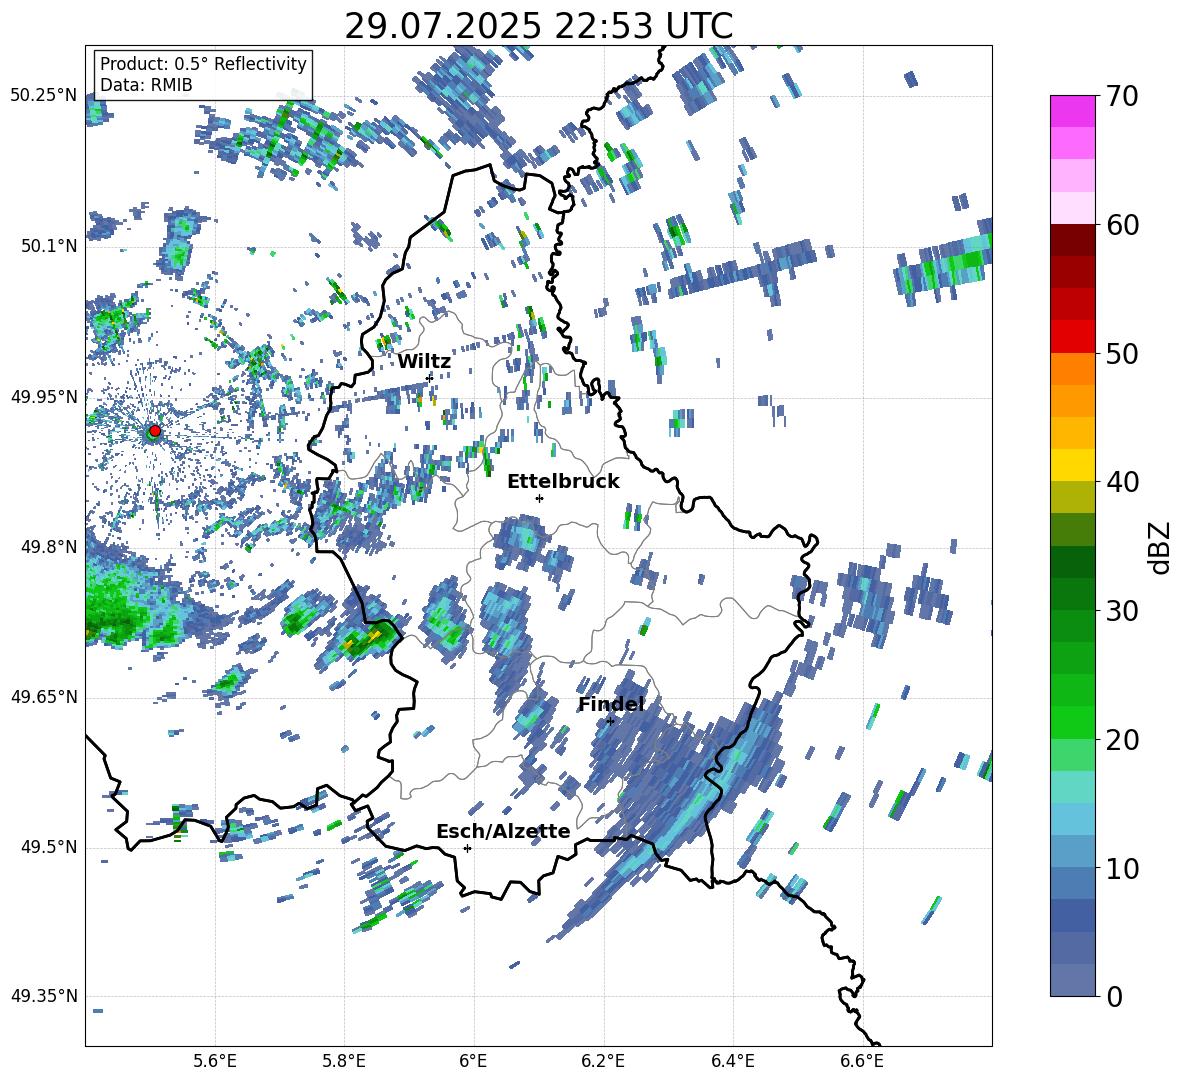This screenshot has width=1184, height=1081.
Task: Click the 6°E longitude label
Action: pyautogui.click(x=473, y=1061)
